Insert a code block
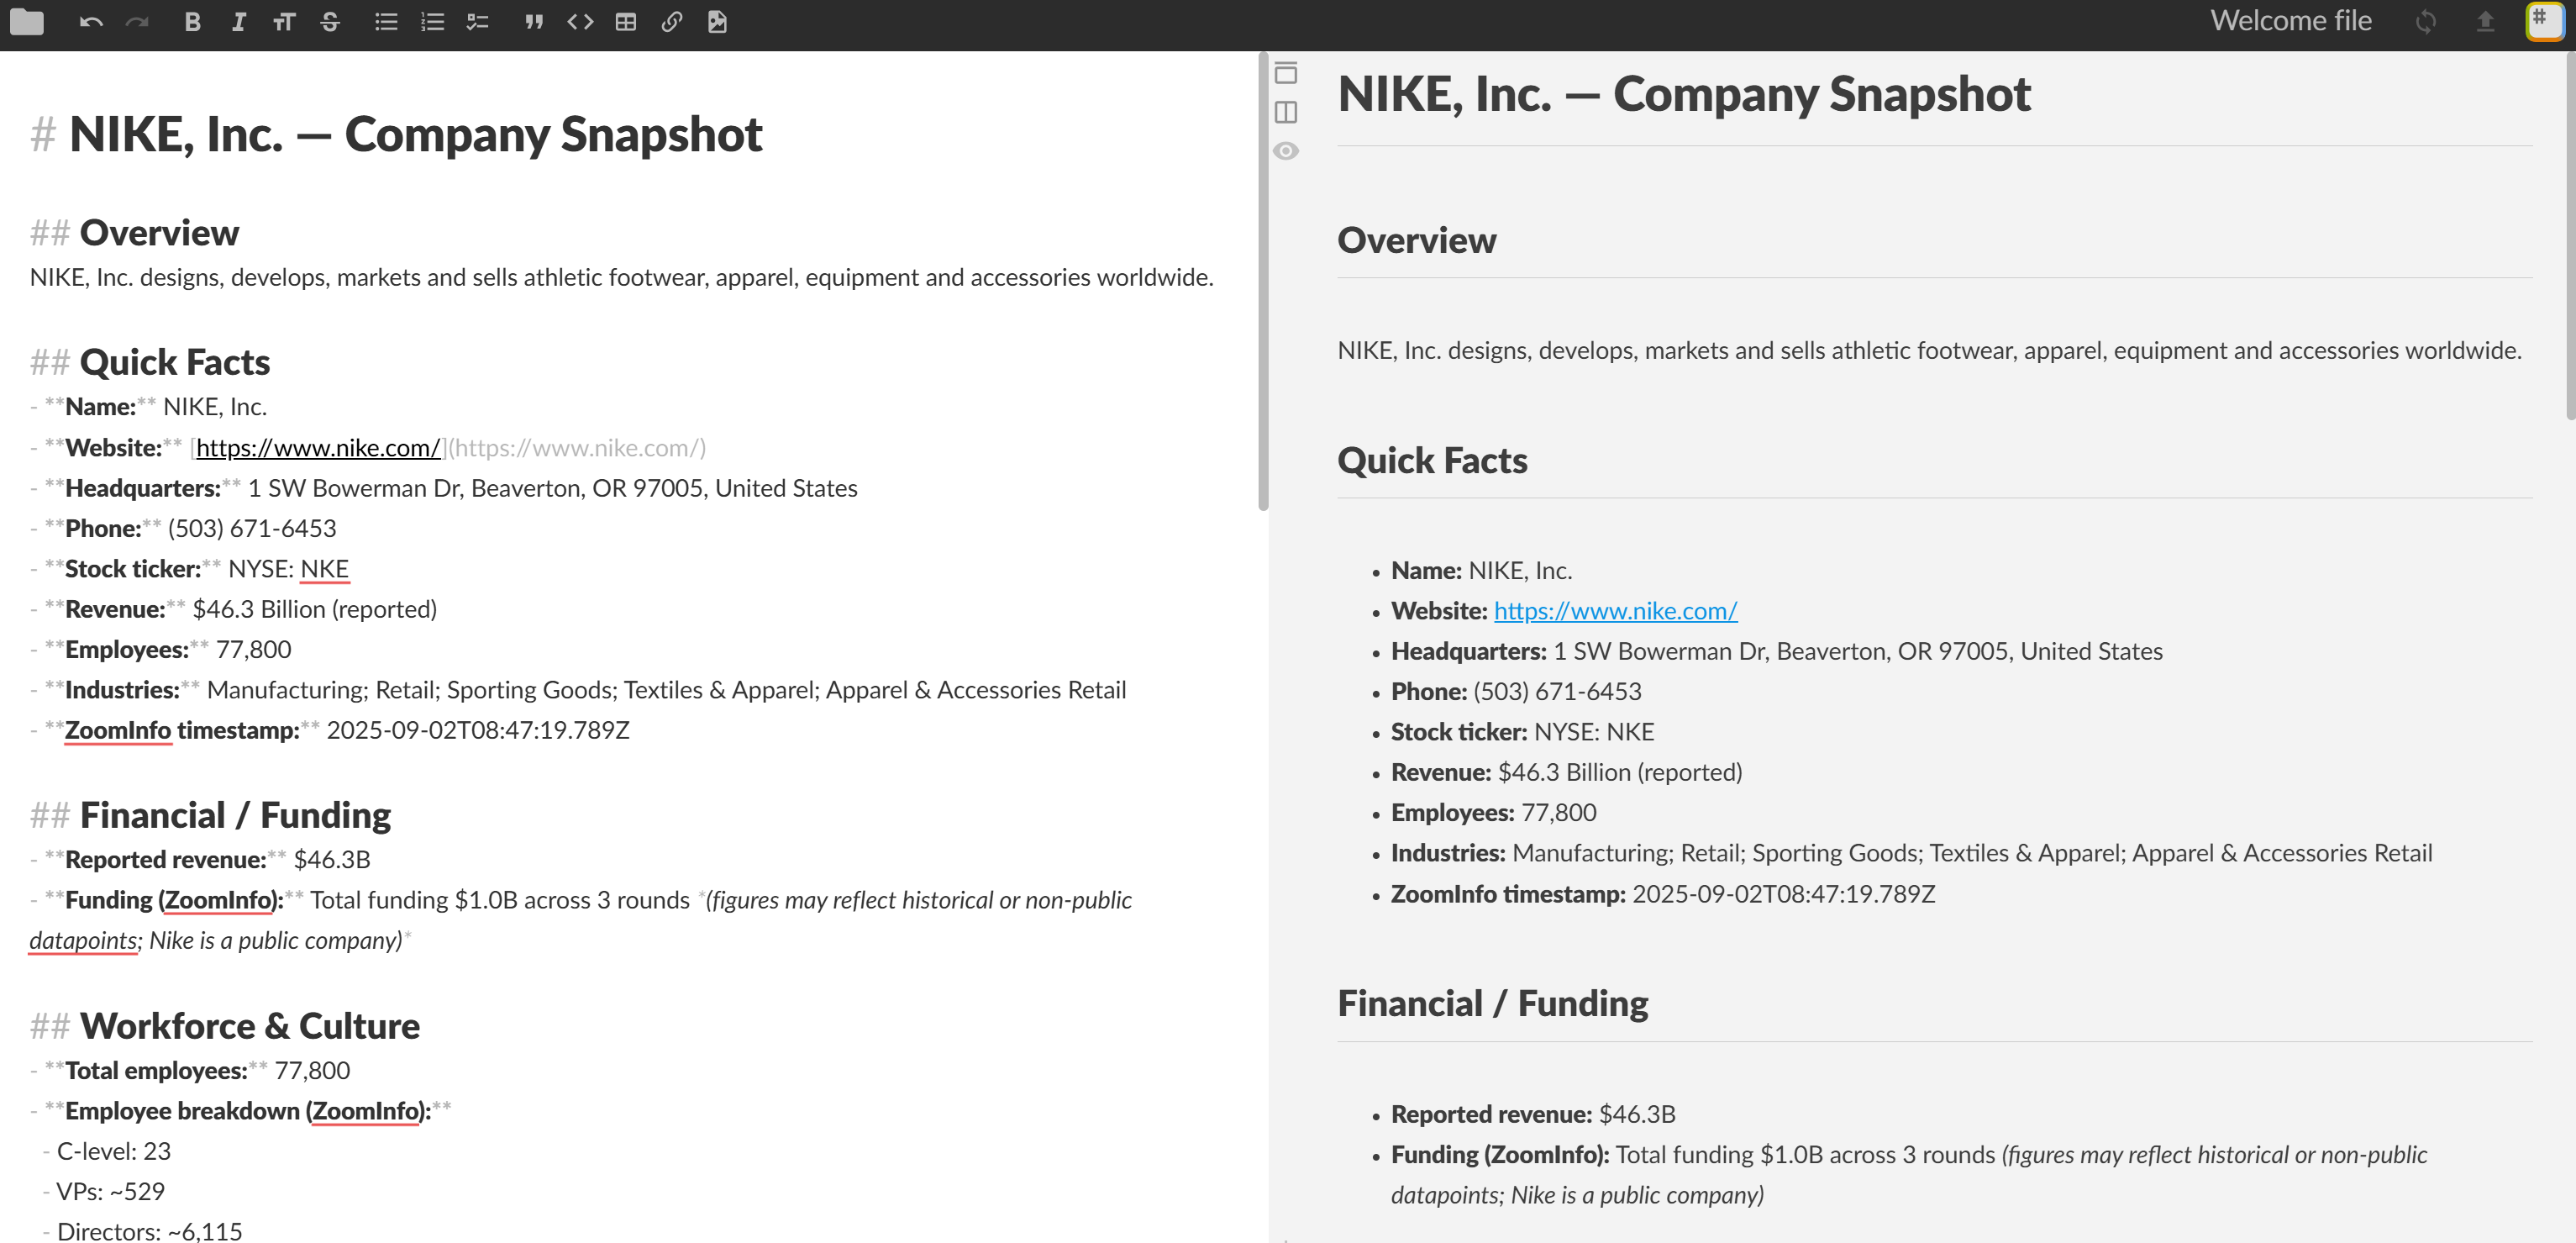The width and height of the screenshot is (2576, 1243). [580, 21]
